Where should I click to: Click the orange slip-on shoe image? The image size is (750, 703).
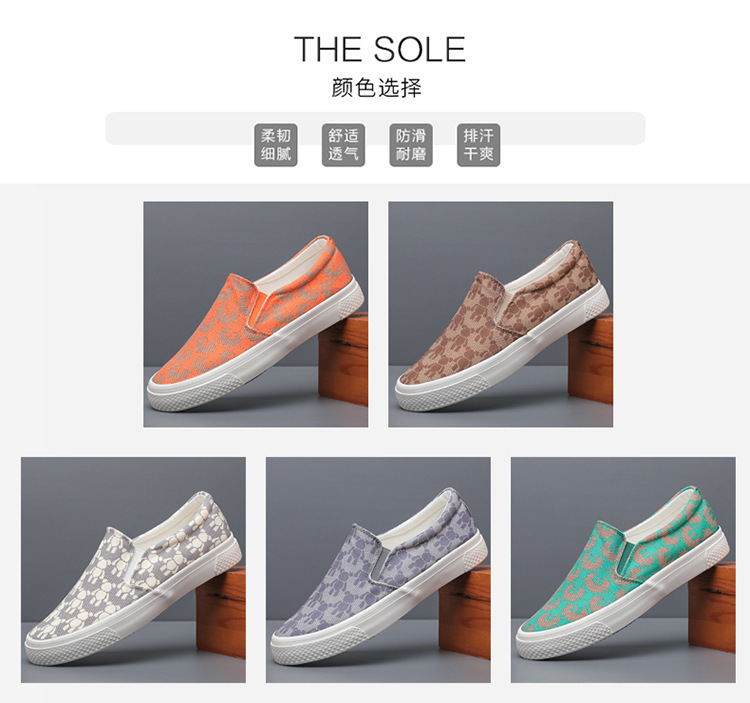coord(256,314)
